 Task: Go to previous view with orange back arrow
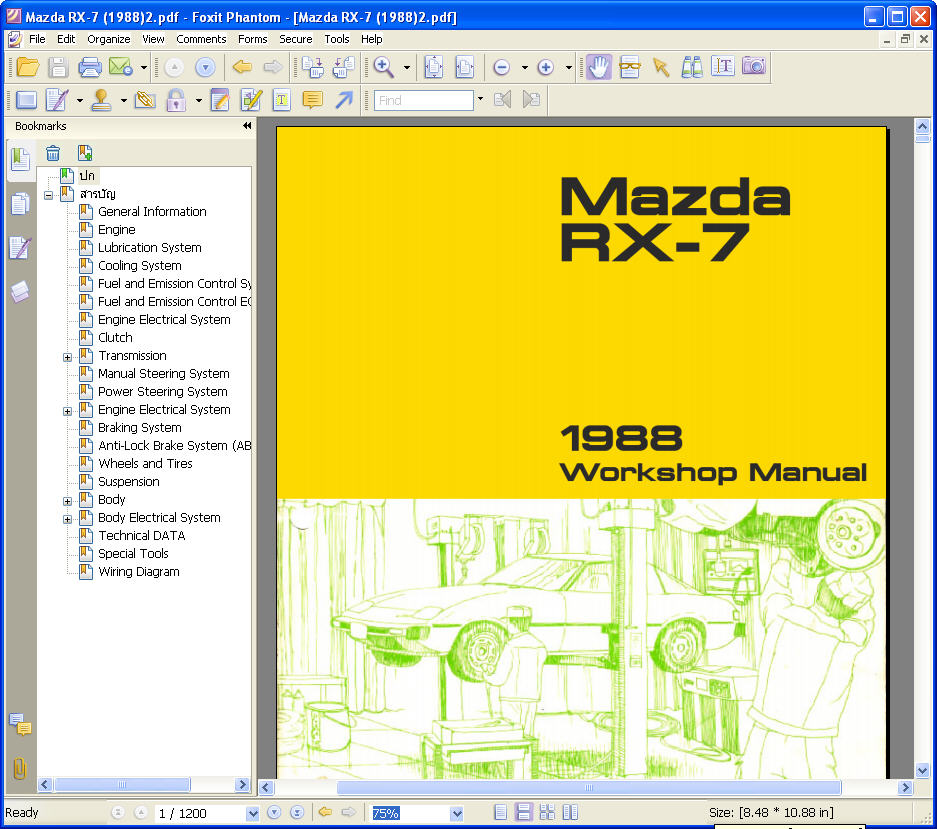(242, 67)
